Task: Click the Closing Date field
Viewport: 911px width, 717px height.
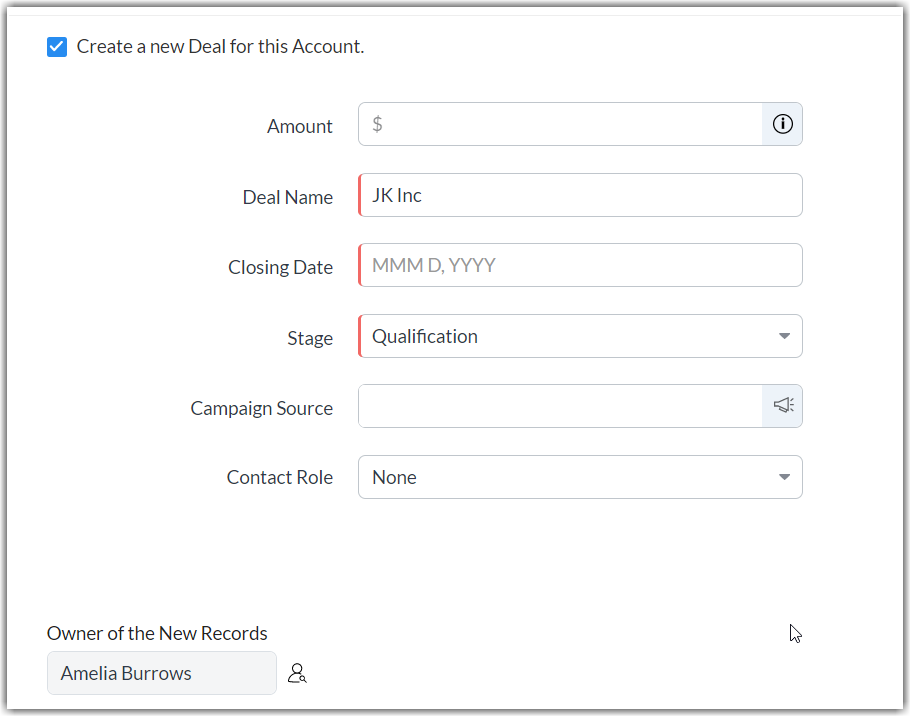Action: (580, 265)
